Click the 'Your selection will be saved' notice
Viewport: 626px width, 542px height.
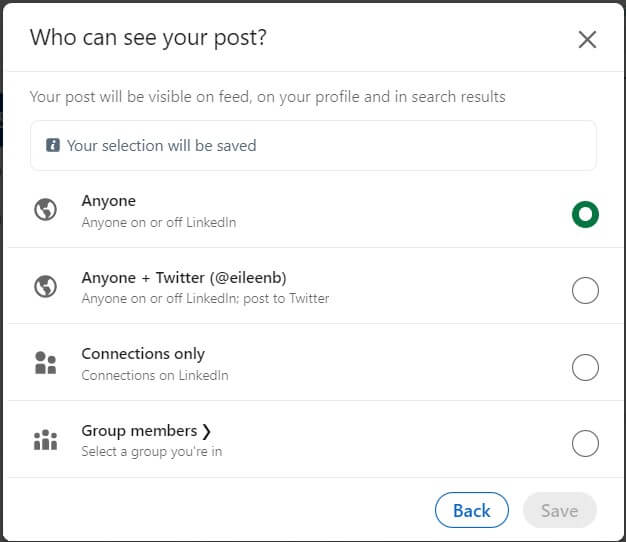(313, 146)
